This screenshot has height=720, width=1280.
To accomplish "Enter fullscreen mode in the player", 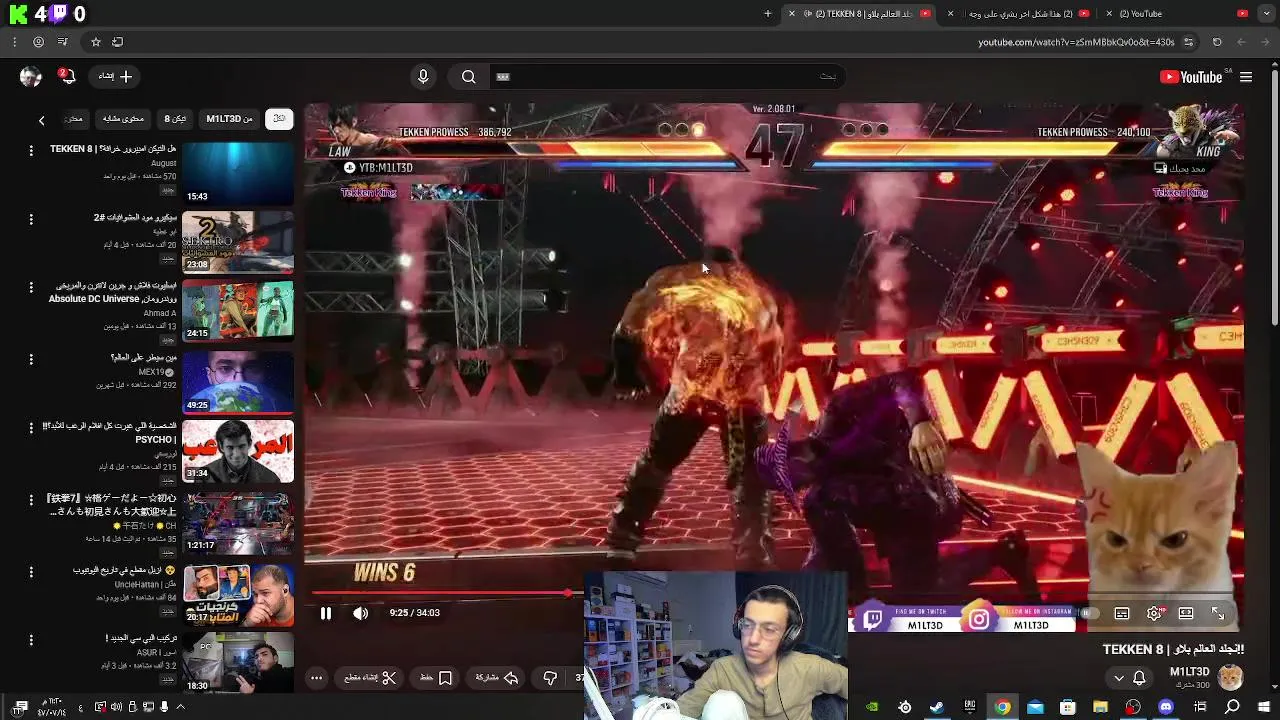I will (x=1218, y=613).
